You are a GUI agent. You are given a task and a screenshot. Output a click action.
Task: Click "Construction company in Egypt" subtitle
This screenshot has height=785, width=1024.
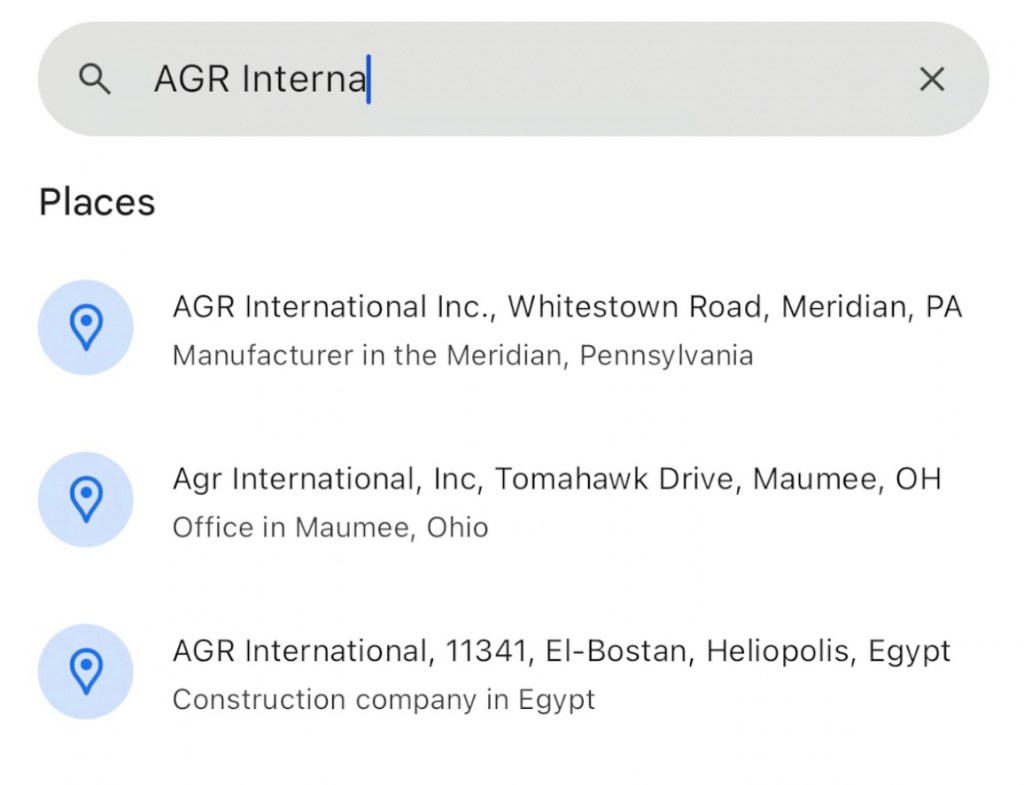click(x=383, y=699)
